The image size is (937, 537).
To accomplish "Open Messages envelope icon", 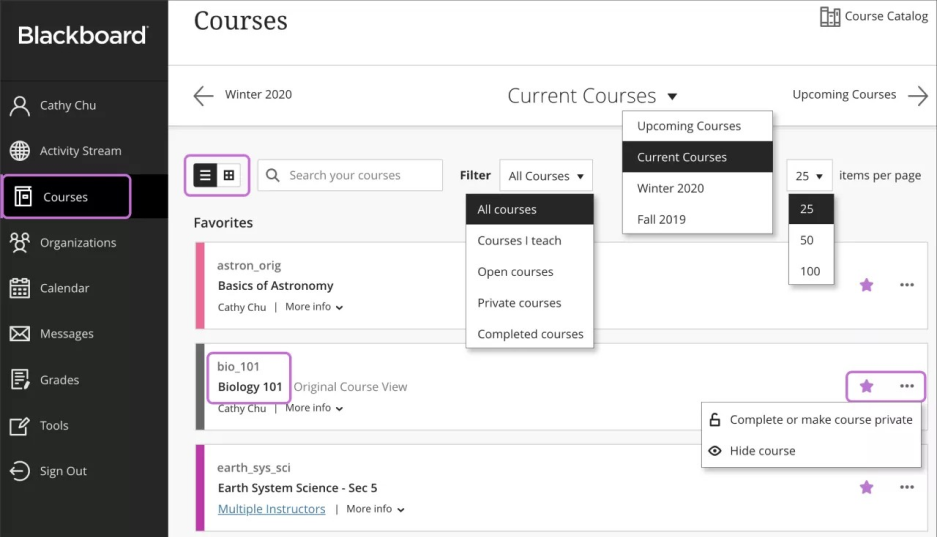I will tap(20, 333).
